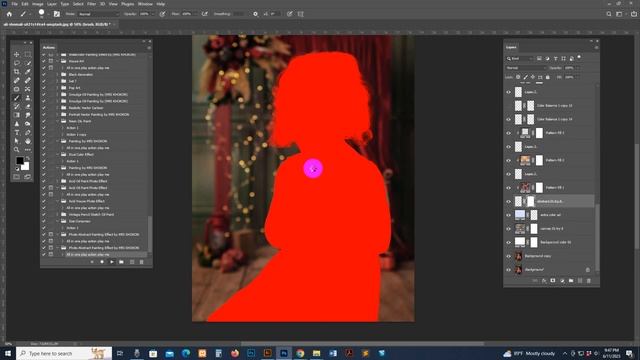The image size is (640, 360).
Task: Select the Rectangular Marquee tool
Action: click(x=28, y=54)
